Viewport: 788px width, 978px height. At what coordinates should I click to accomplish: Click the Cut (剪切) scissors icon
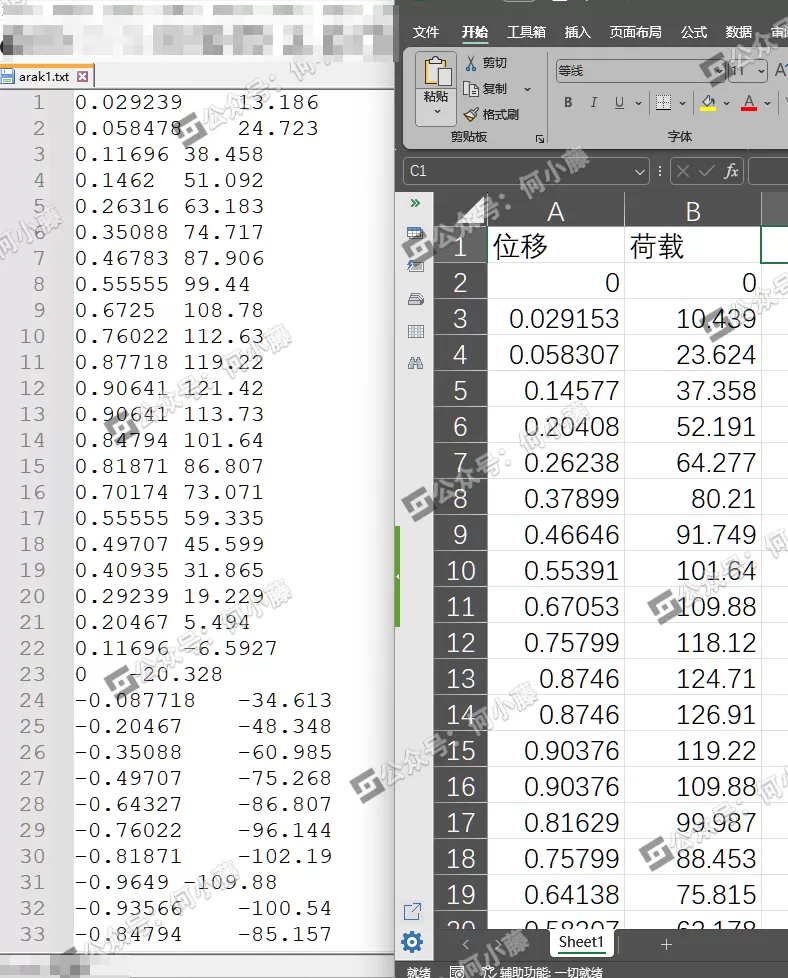[x=471, y=63]
